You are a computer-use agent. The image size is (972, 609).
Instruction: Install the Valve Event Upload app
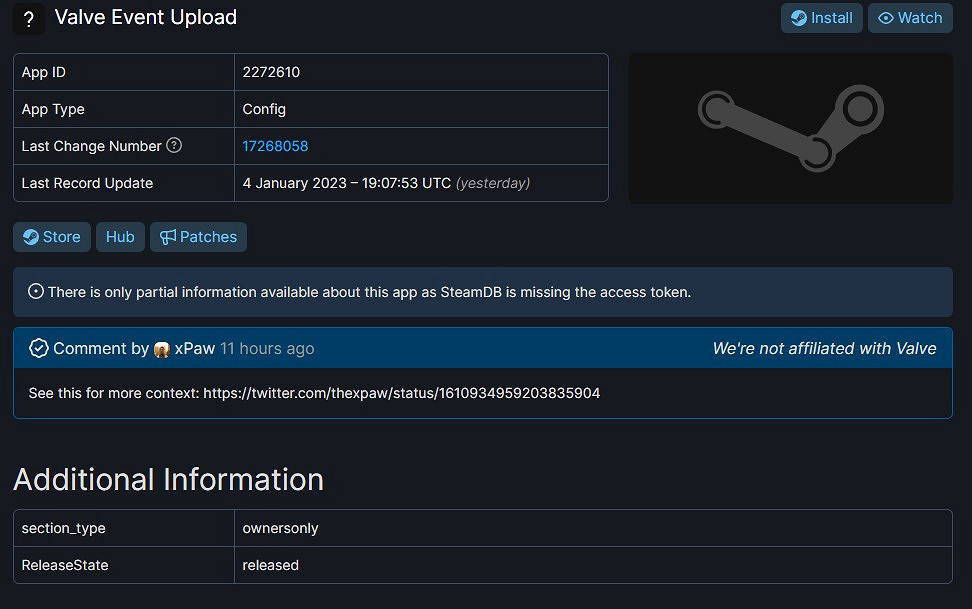821,17
